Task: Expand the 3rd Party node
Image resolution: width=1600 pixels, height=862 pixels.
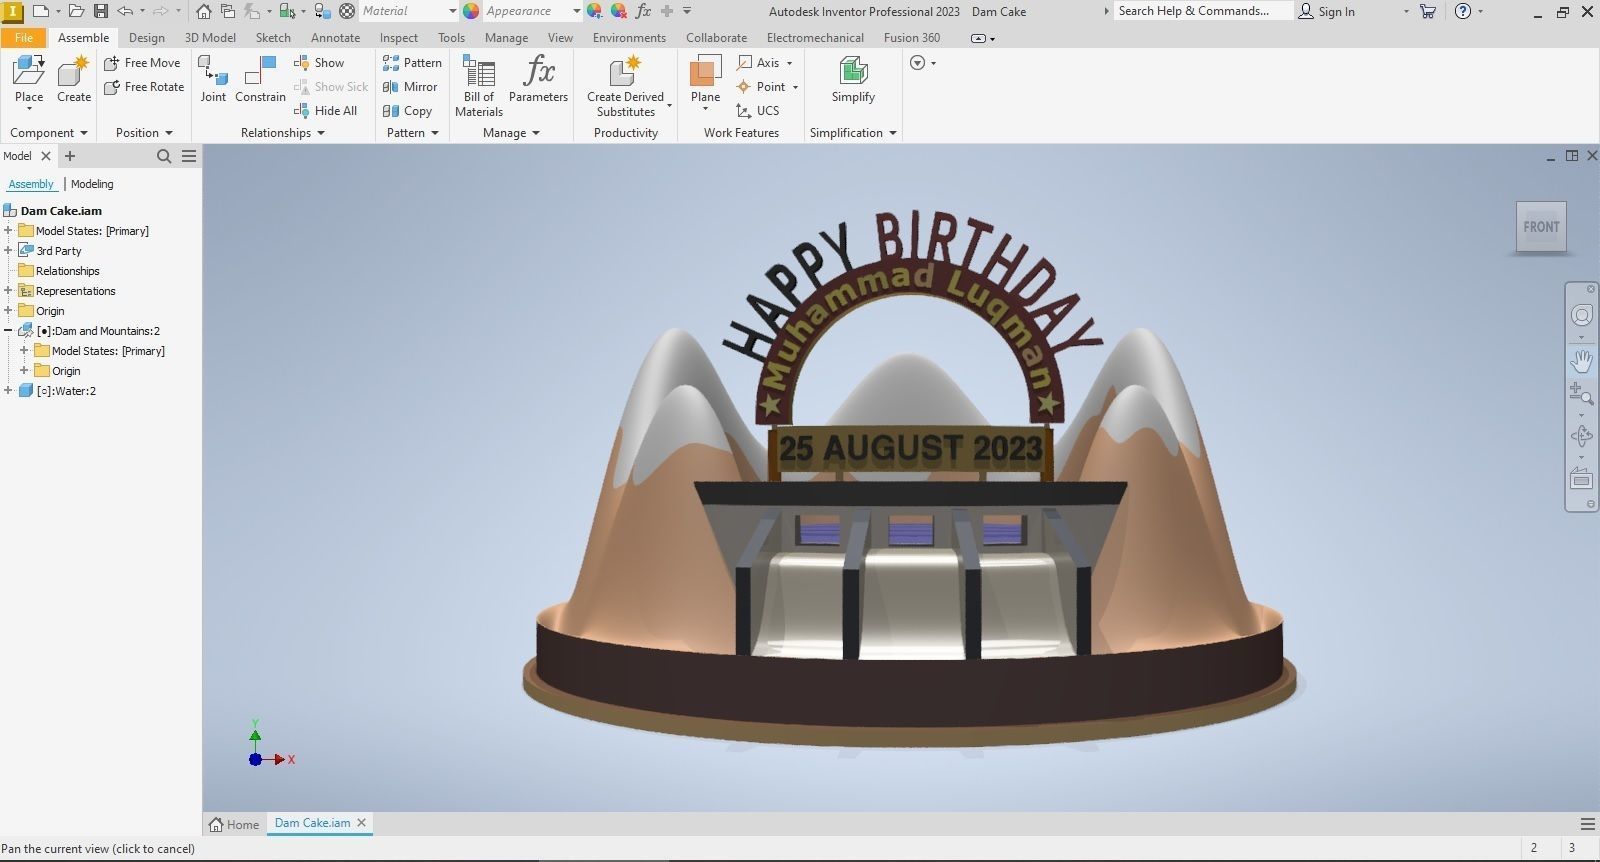Action: click(8, 251)
